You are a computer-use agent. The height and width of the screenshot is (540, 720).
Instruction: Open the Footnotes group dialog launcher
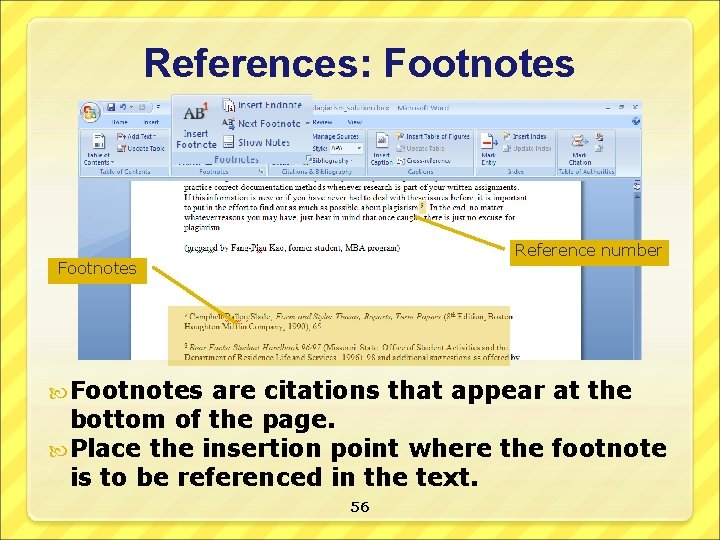pyautogui.click(x=261, y=171)
